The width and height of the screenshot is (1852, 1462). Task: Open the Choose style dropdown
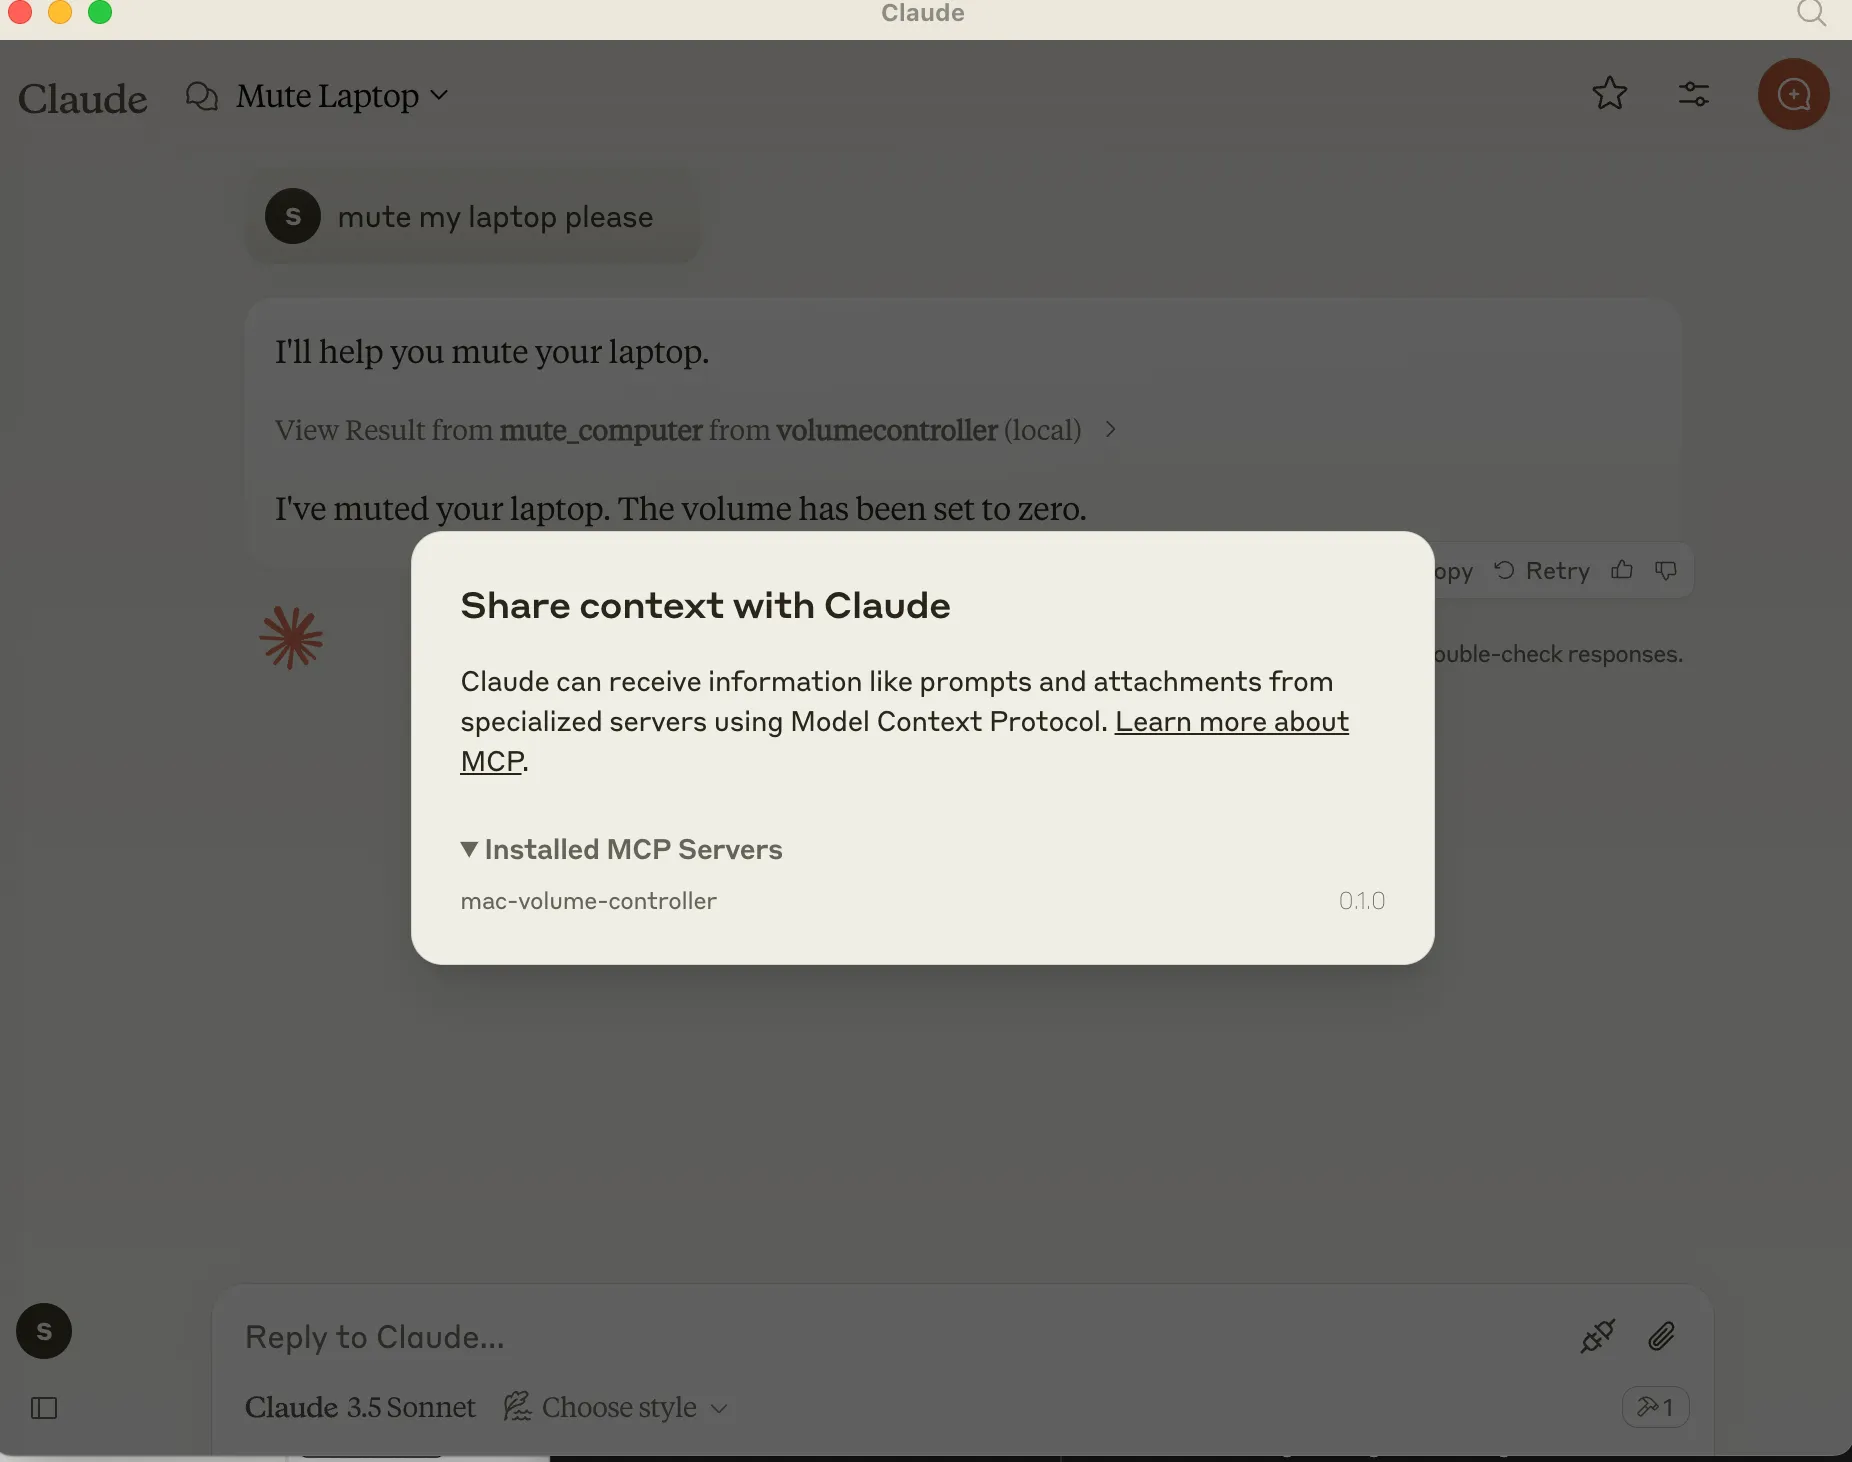point(617,1407)
